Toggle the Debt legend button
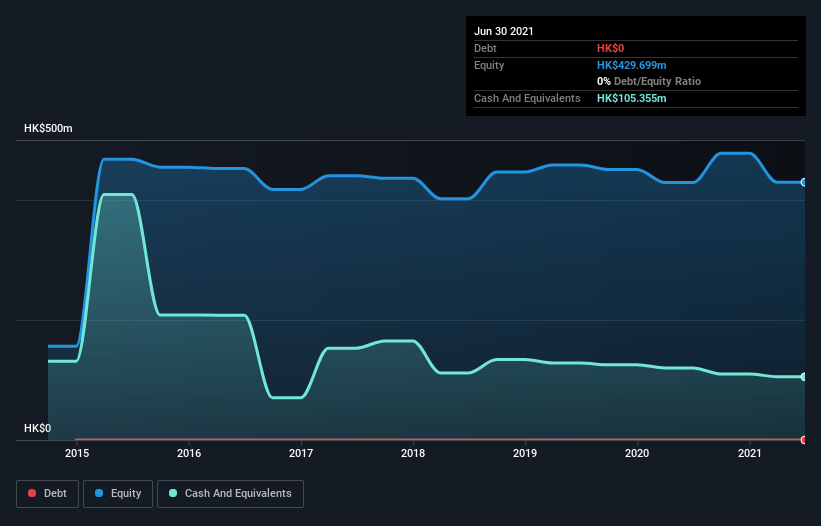This screenshot has height=526, width=821. pyautogui.click(x=47, y=494)
